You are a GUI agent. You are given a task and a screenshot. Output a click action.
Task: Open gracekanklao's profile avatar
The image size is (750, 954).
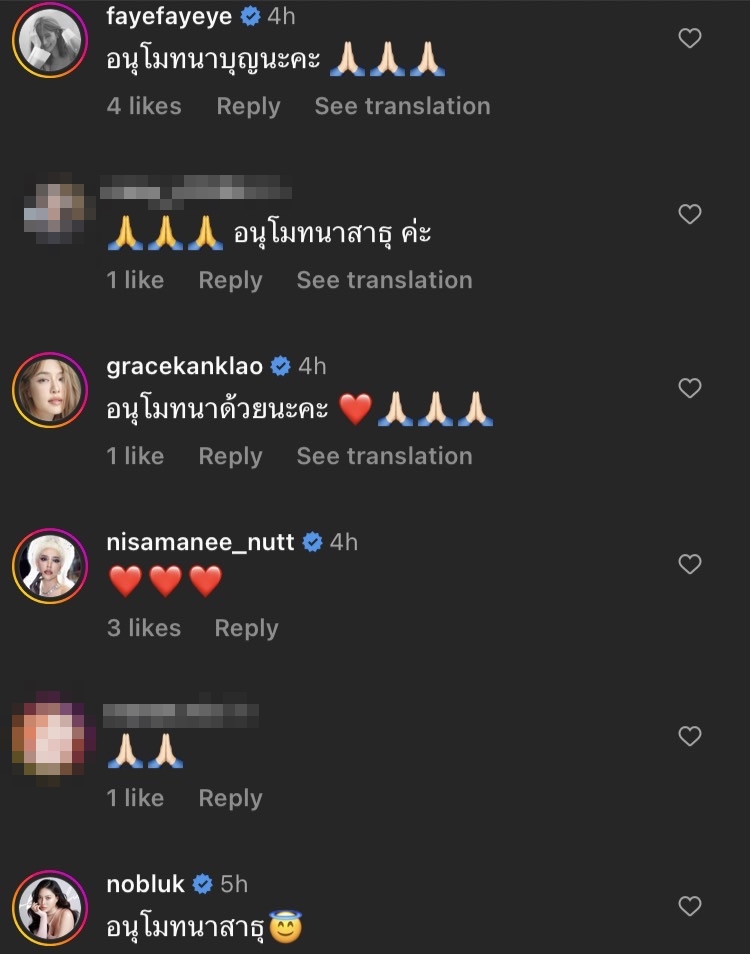click(x=50, y=390)
